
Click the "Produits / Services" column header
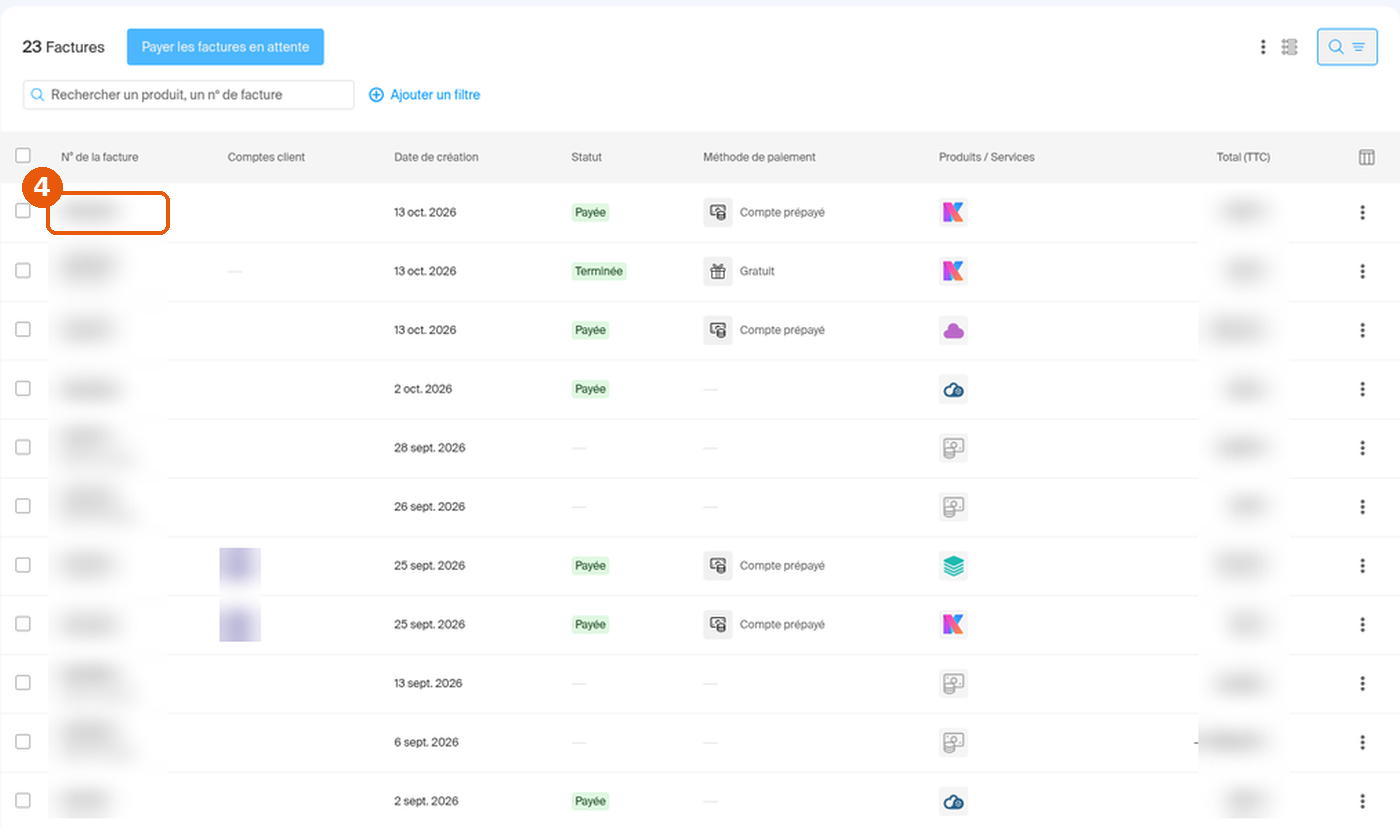point(987,157)
